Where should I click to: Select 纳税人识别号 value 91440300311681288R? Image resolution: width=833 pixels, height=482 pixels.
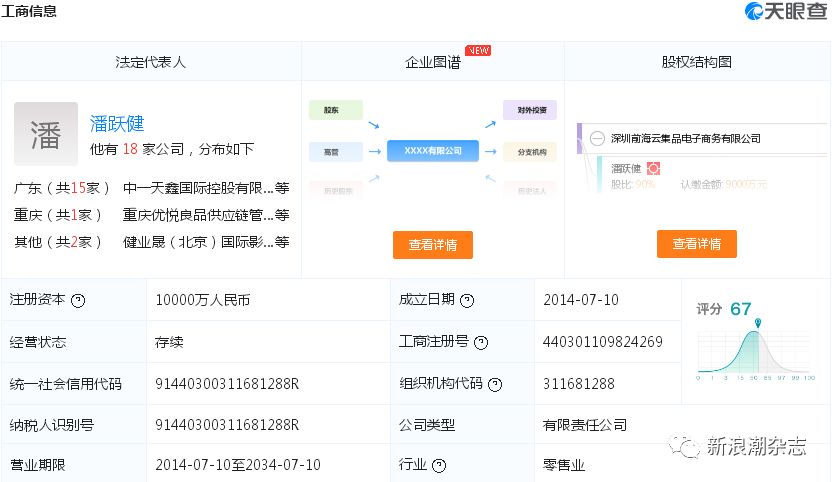[x=227, y=425]
